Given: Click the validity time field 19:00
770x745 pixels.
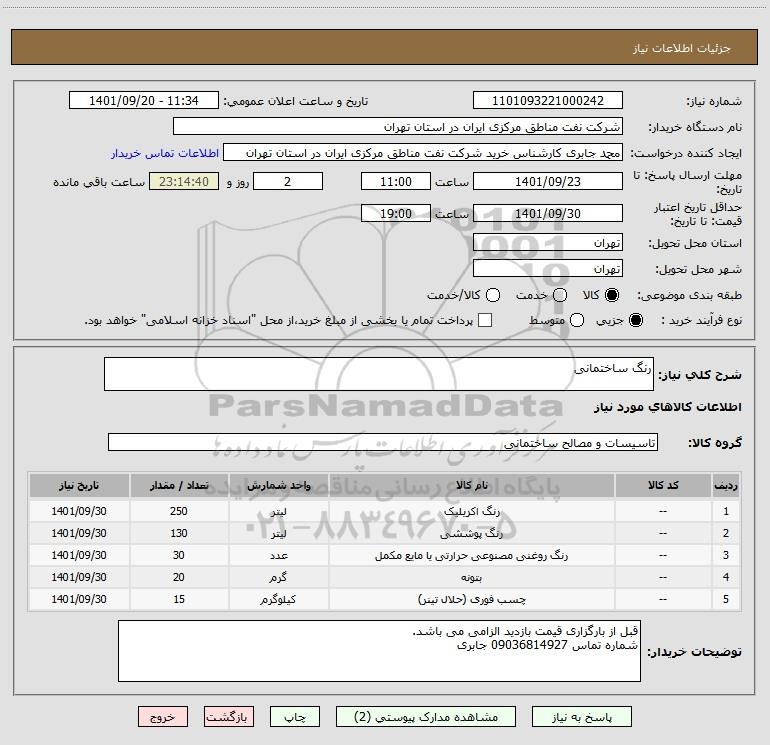Looking at the screenshot, I should click(x=396, y=213).
